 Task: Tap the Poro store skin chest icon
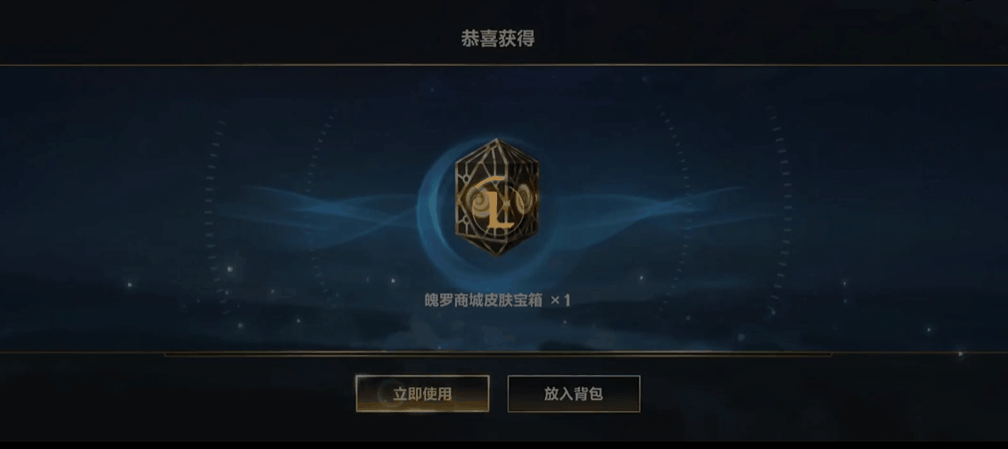point(497,197)
